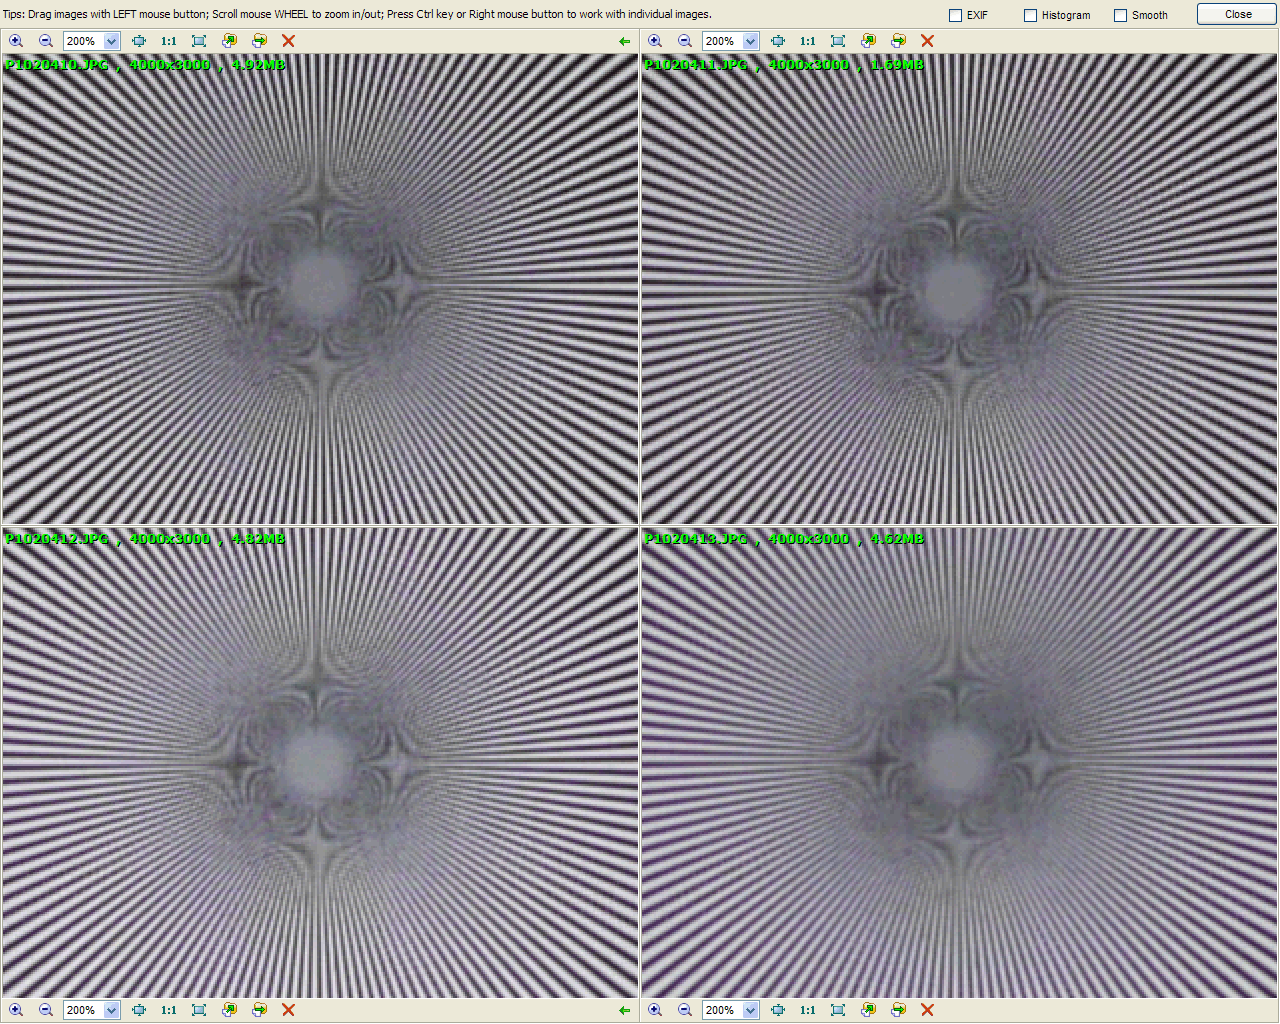Viewport: 1280px width, 1024px height.
Task: Zoom out on image P1020412.JPG
Action: (46, 1010)
